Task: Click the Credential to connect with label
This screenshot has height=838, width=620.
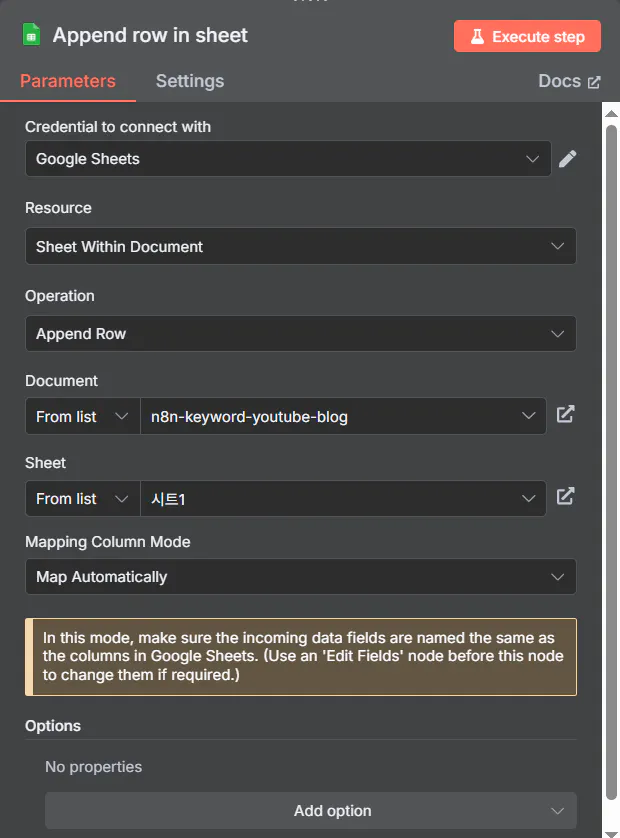Action: coord(118,127)
